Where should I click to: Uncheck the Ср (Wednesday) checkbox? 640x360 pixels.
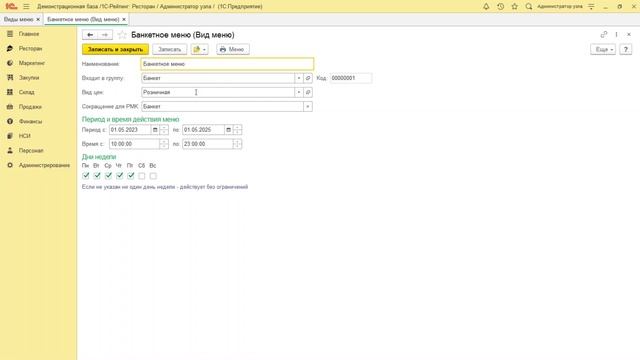tap(108, 176)
